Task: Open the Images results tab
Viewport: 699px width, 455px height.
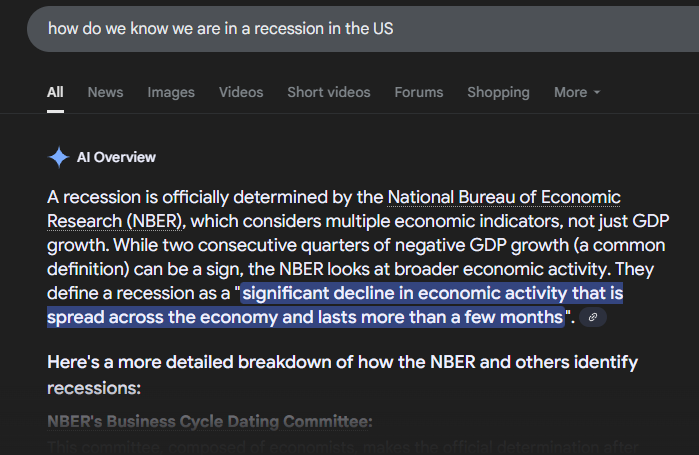Action: 171,92
